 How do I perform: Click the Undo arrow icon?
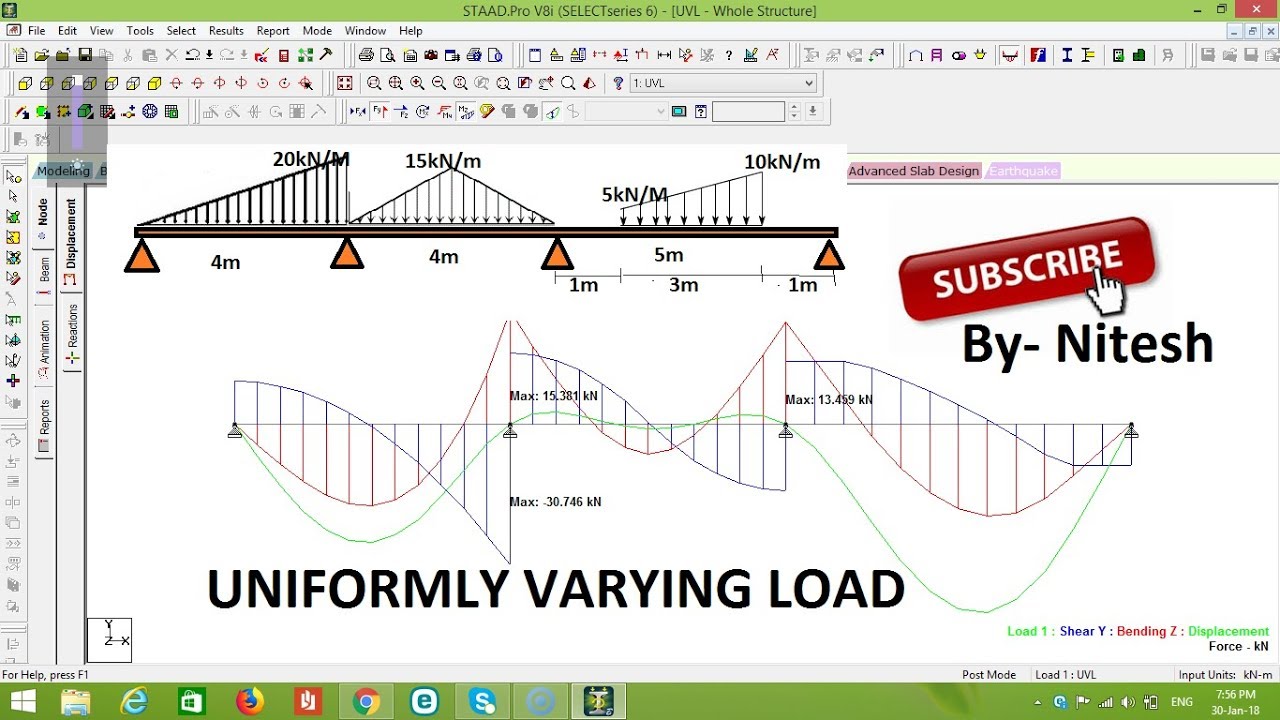192,55
